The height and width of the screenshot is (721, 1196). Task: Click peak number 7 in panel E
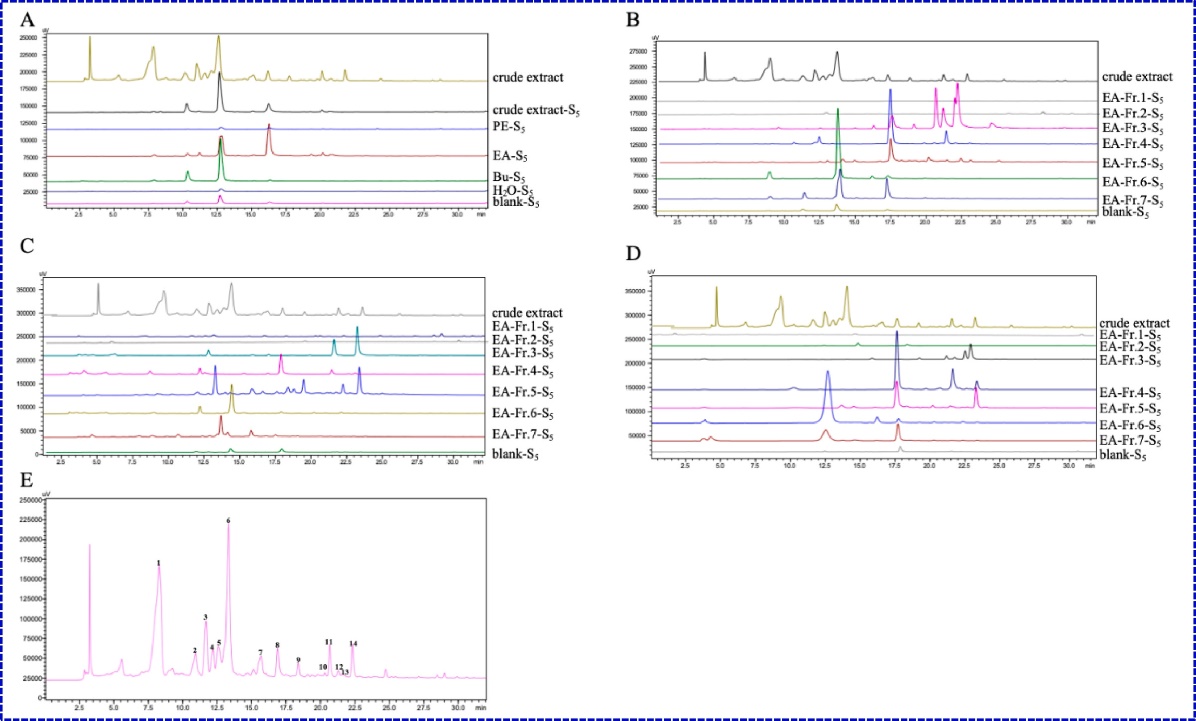(260, 652)
